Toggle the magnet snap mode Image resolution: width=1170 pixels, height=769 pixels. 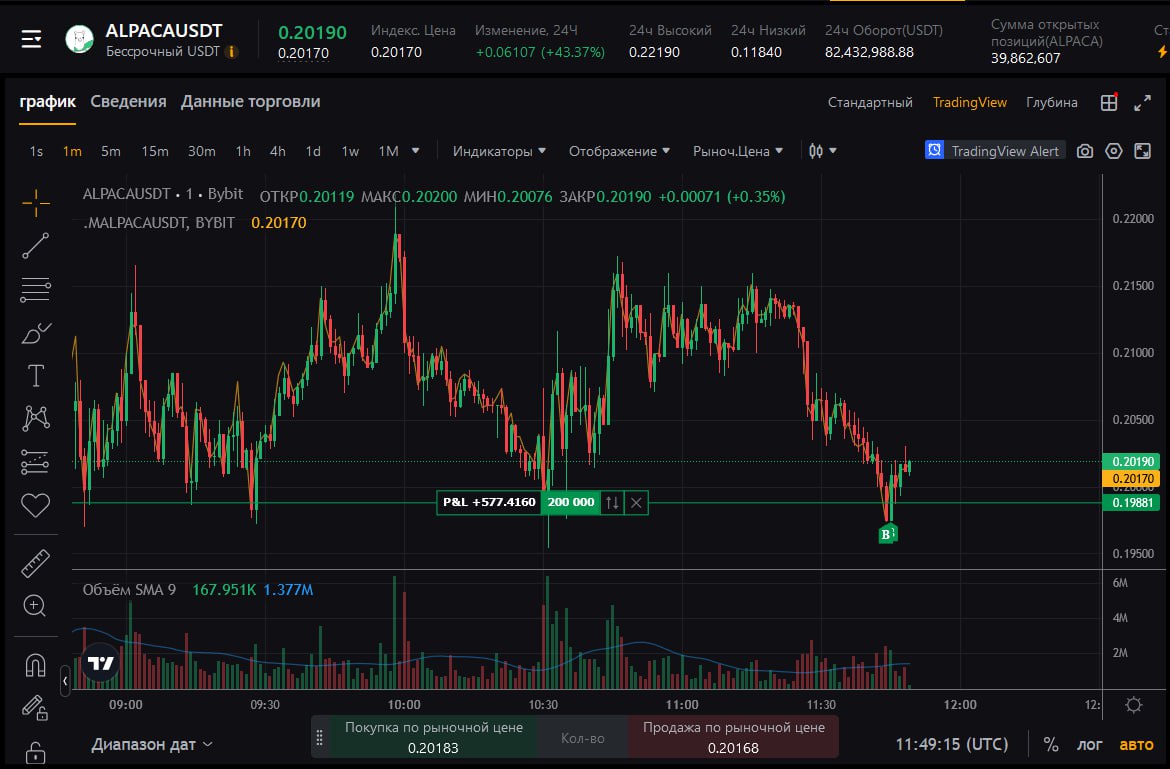[x=35, y=664]
